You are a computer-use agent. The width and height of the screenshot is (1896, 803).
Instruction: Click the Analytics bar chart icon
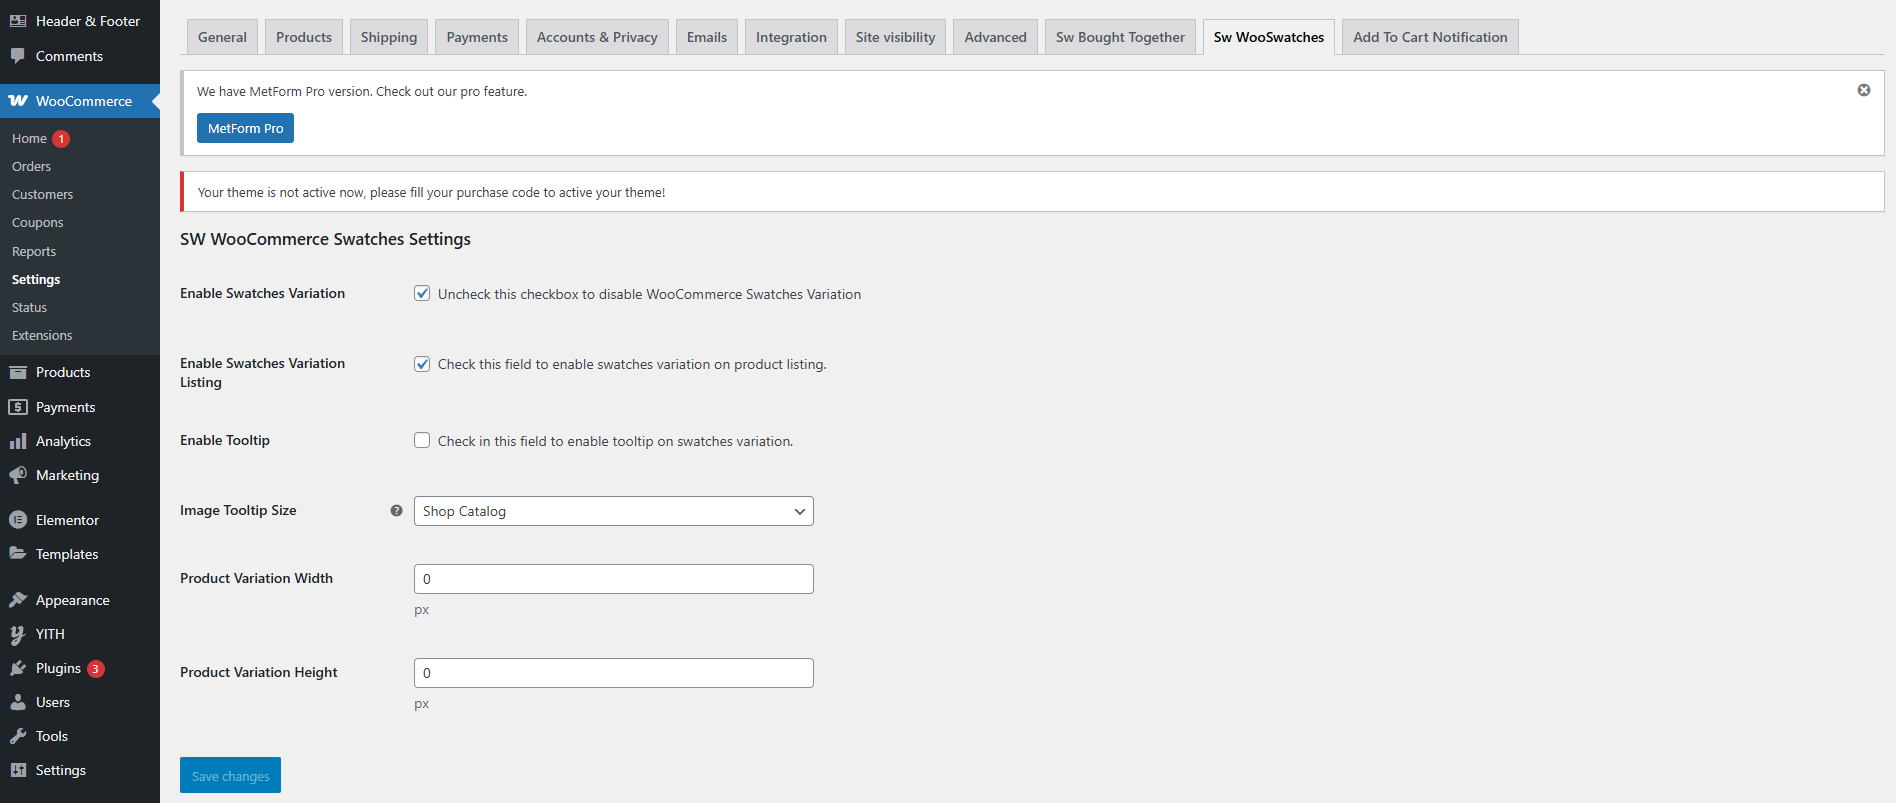tap(18, 441)
